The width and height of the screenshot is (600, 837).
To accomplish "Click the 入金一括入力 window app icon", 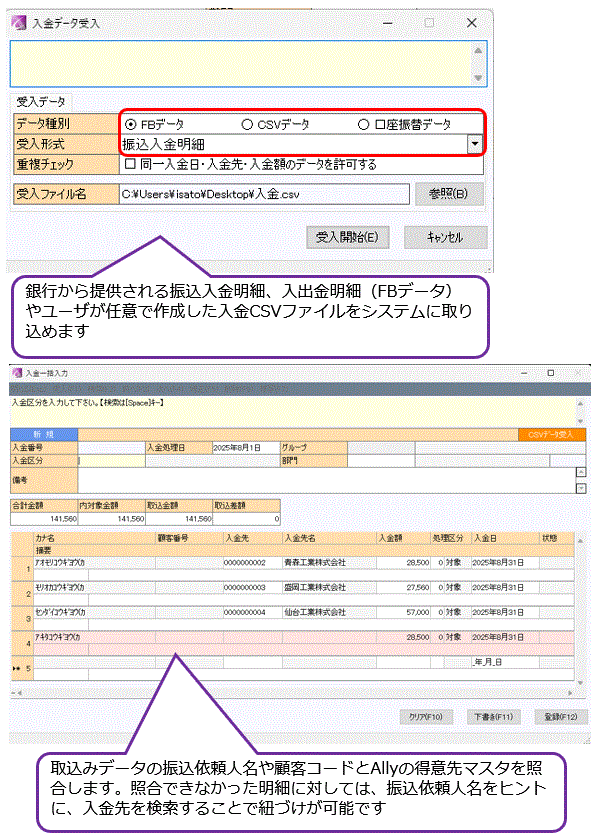I will click(x=17, y=373).
